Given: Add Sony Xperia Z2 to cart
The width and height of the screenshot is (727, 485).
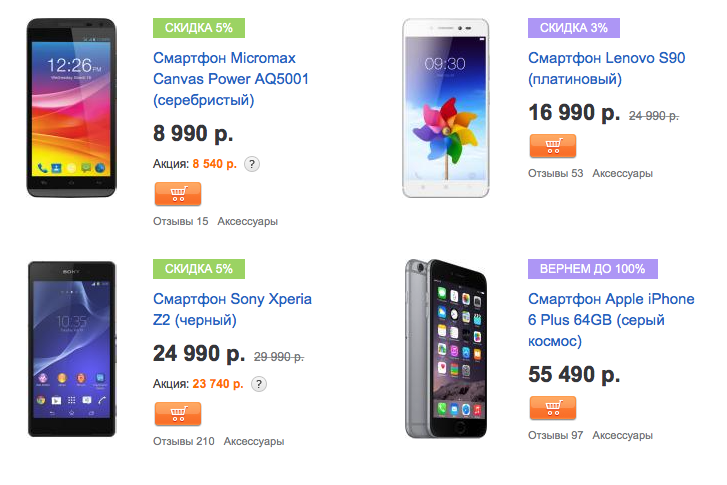Looking at the screenshot, I should pos(178,413).
